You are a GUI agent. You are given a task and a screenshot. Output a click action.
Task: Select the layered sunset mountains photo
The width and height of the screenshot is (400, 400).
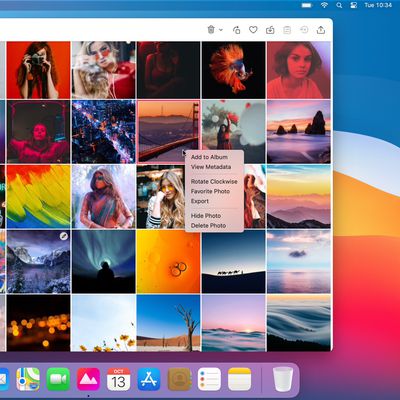(299, 197)
